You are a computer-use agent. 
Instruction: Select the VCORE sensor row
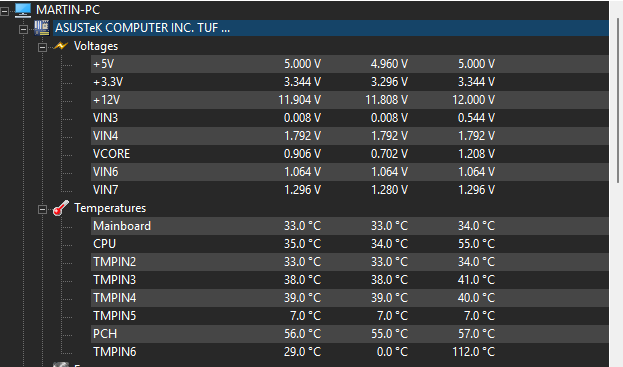click(350, 154)
